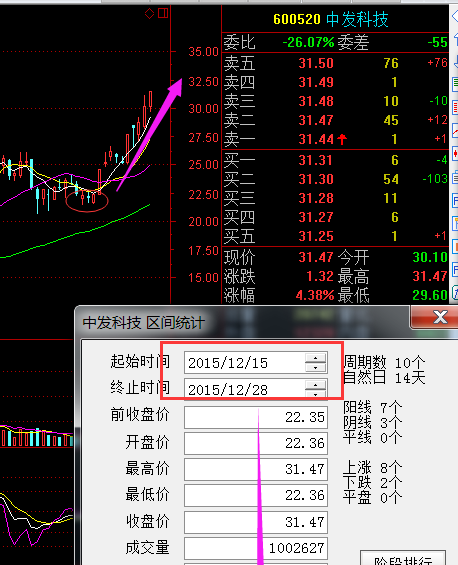Click the 20.00 price axis label
The image size is (458, 565).
click(x=204, y=222)
